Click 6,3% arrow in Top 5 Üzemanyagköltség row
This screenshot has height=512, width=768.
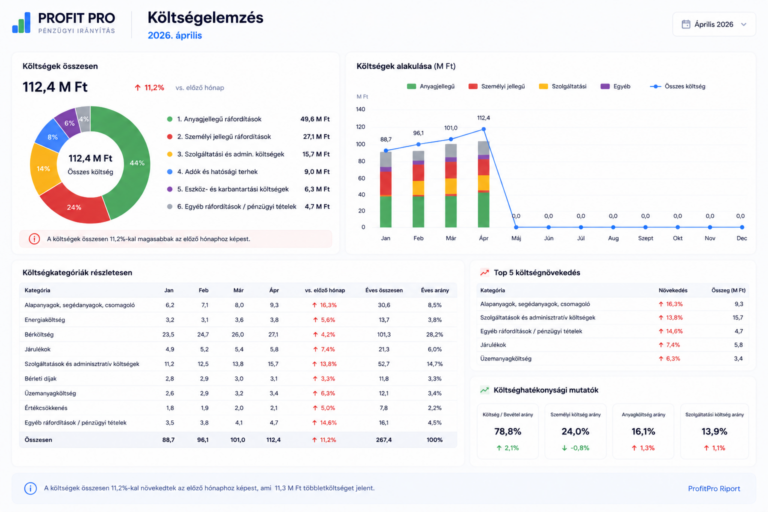(x=661, y=359)
